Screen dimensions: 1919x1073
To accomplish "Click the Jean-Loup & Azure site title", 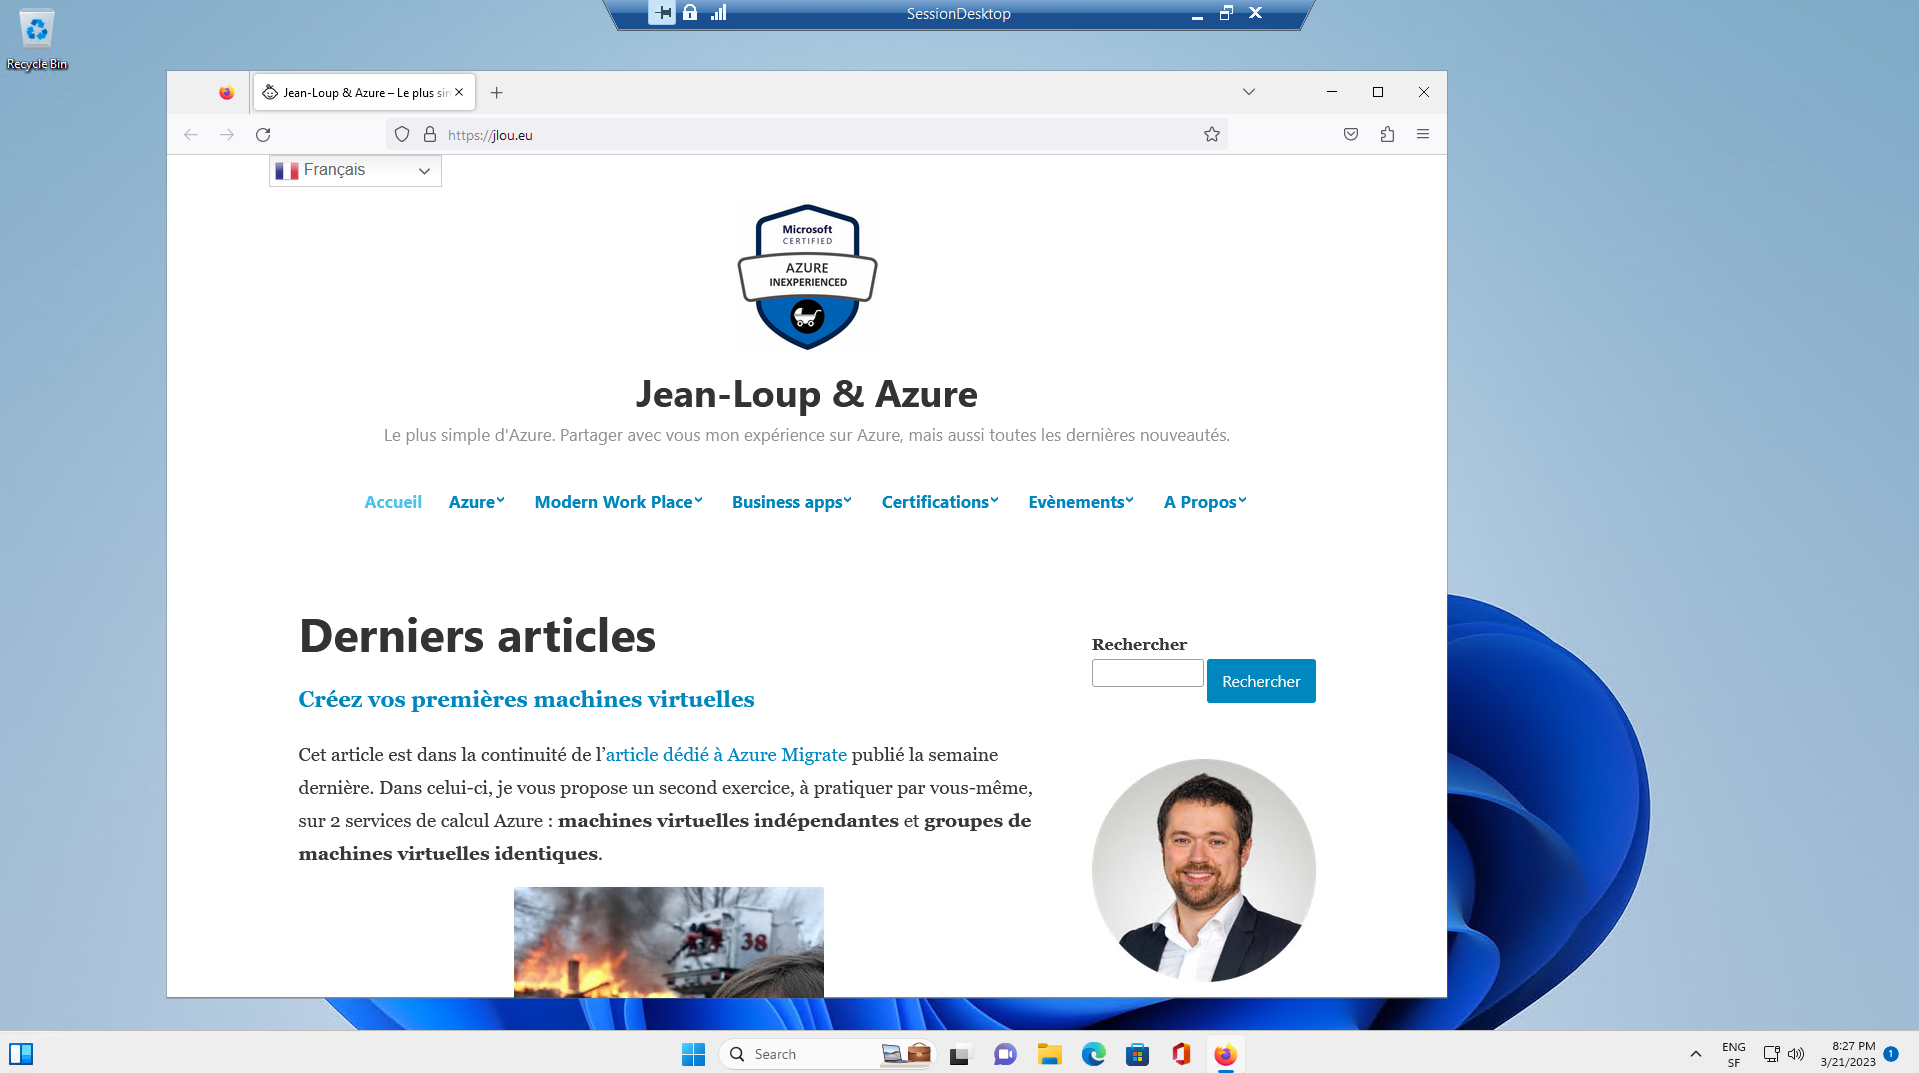I will [806, 394].
